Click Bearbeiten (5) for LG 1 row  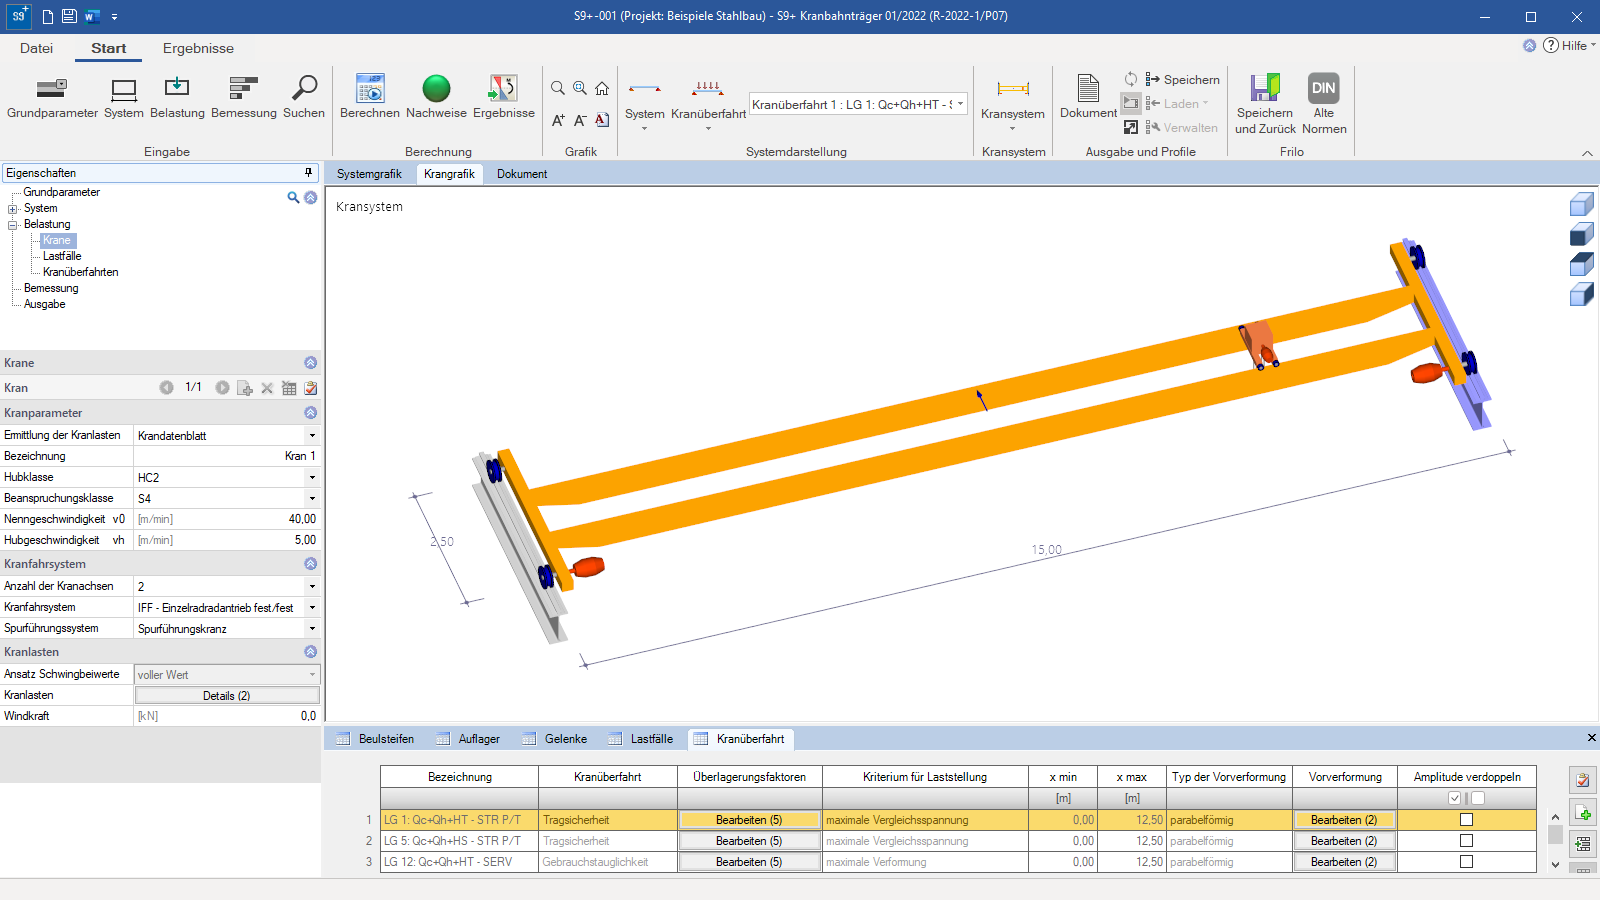[749, 820]
